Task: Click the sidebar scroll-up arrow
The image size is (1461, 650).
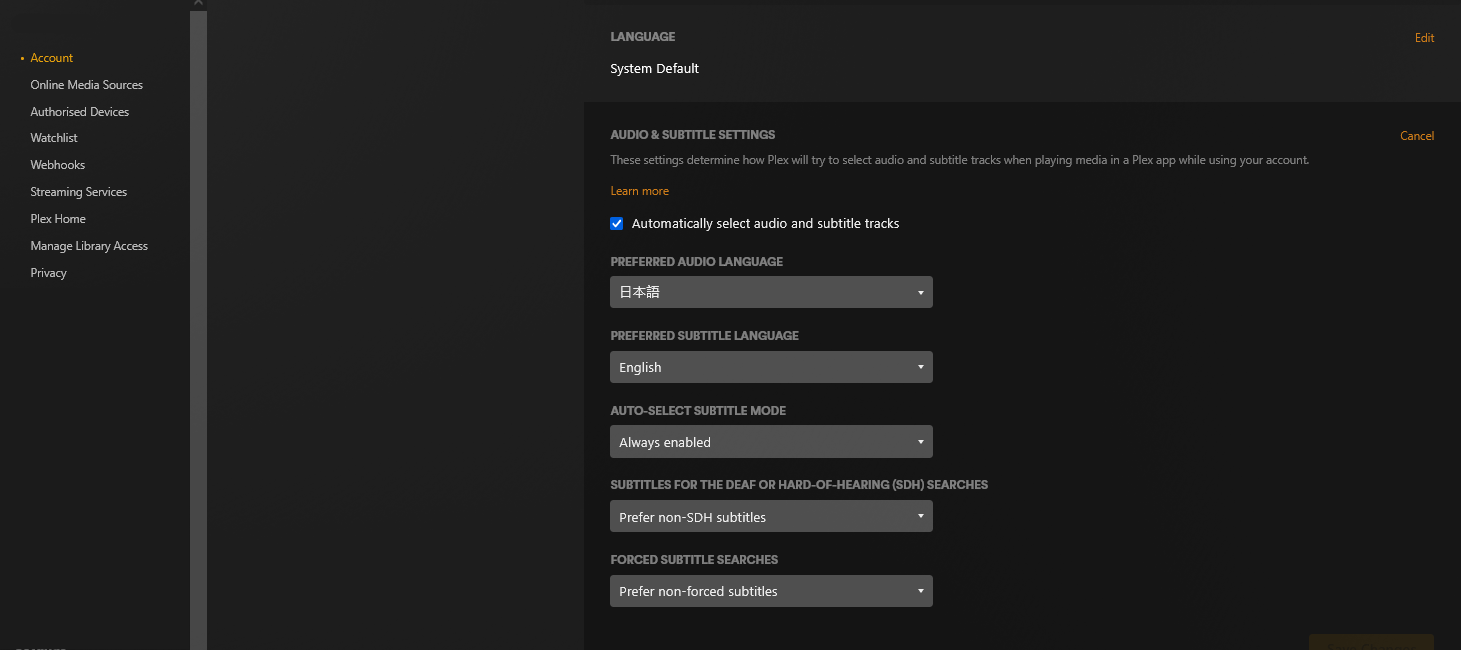Action: pyautogui.click(x=198, y=4)
